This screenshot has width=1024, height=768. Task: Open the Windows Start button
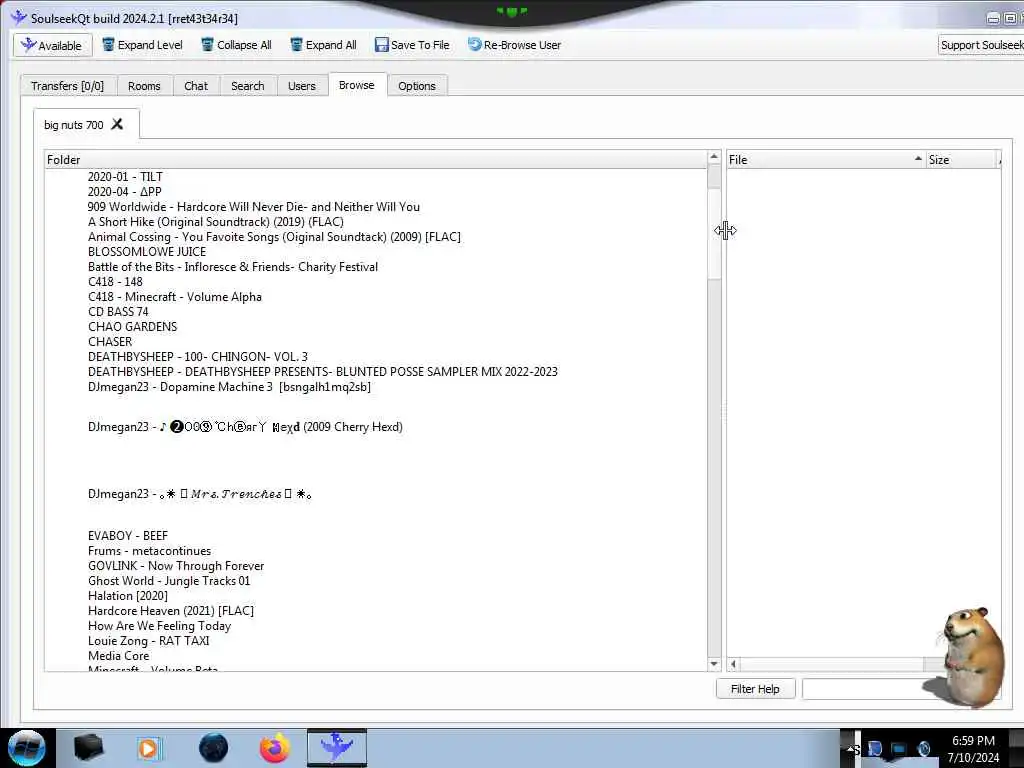click(x=27, y=748)
